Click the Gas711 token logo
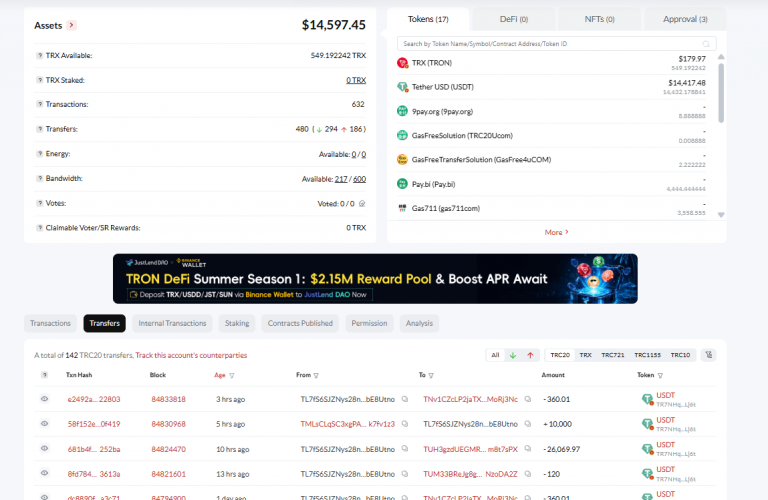The image size is (768, 500). pyautogui.click(x=402, y=208)
